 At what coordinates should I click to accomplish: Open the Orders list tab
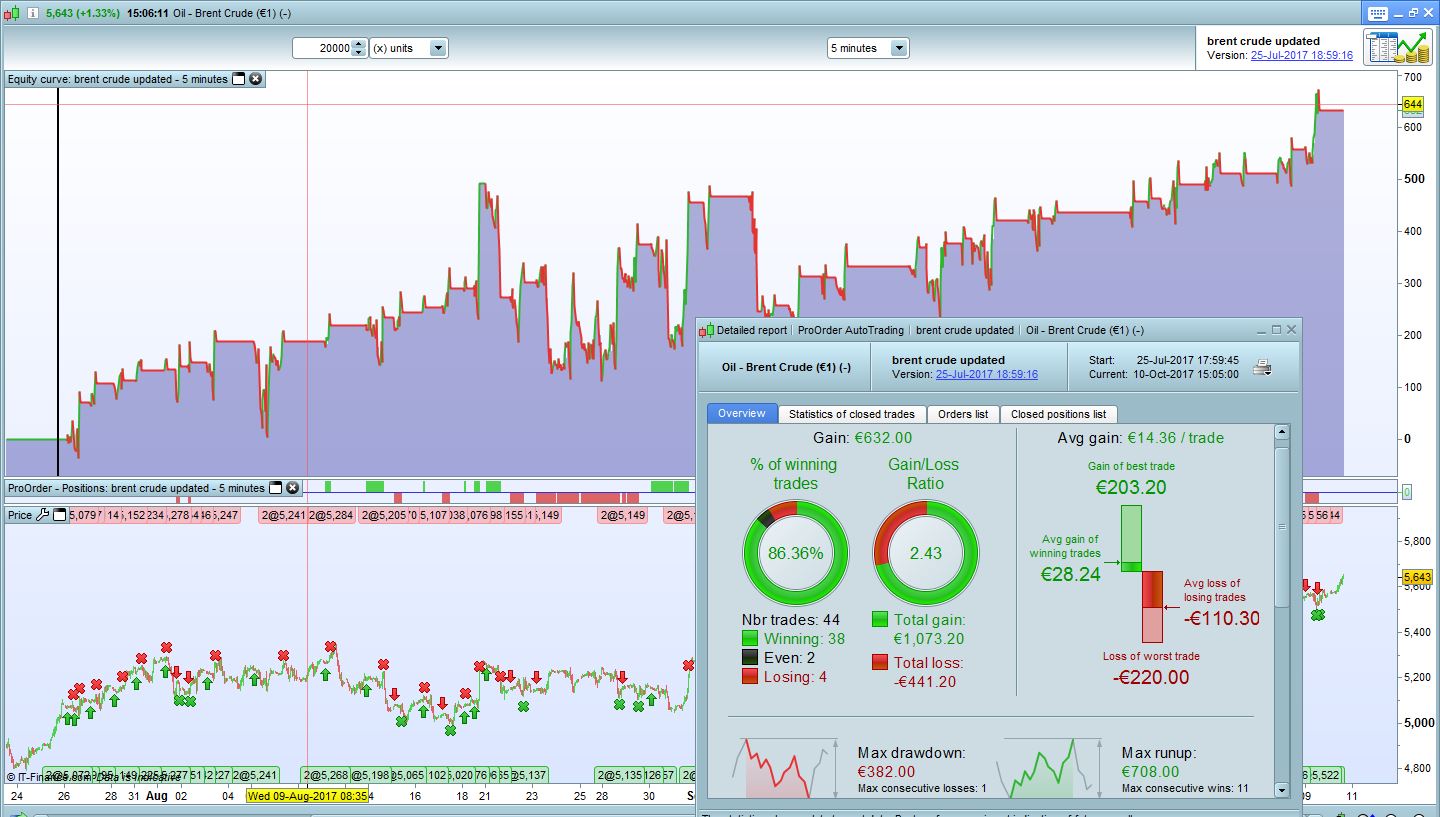point(962,414)
